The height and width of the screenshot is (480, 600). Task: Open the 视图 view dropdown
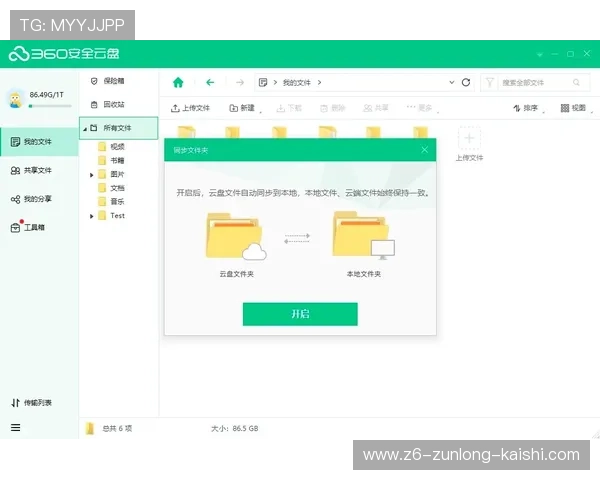pos(577,108)
